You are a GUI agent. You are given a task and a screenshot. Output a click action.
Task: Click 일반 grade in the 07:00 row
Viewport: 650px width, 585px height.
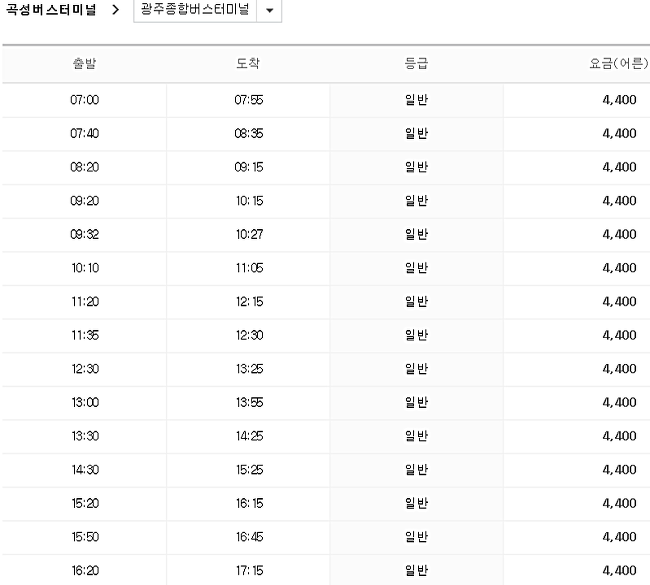pyautogui.click(x=416, y=100)
